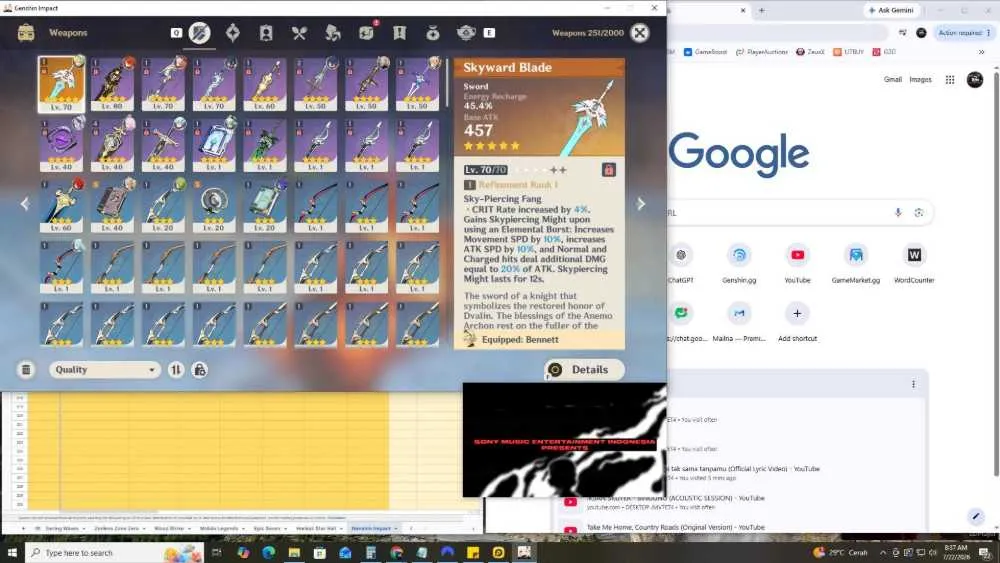
Task: Open the Food tab with crossed utensils
Action: point(299,33)
